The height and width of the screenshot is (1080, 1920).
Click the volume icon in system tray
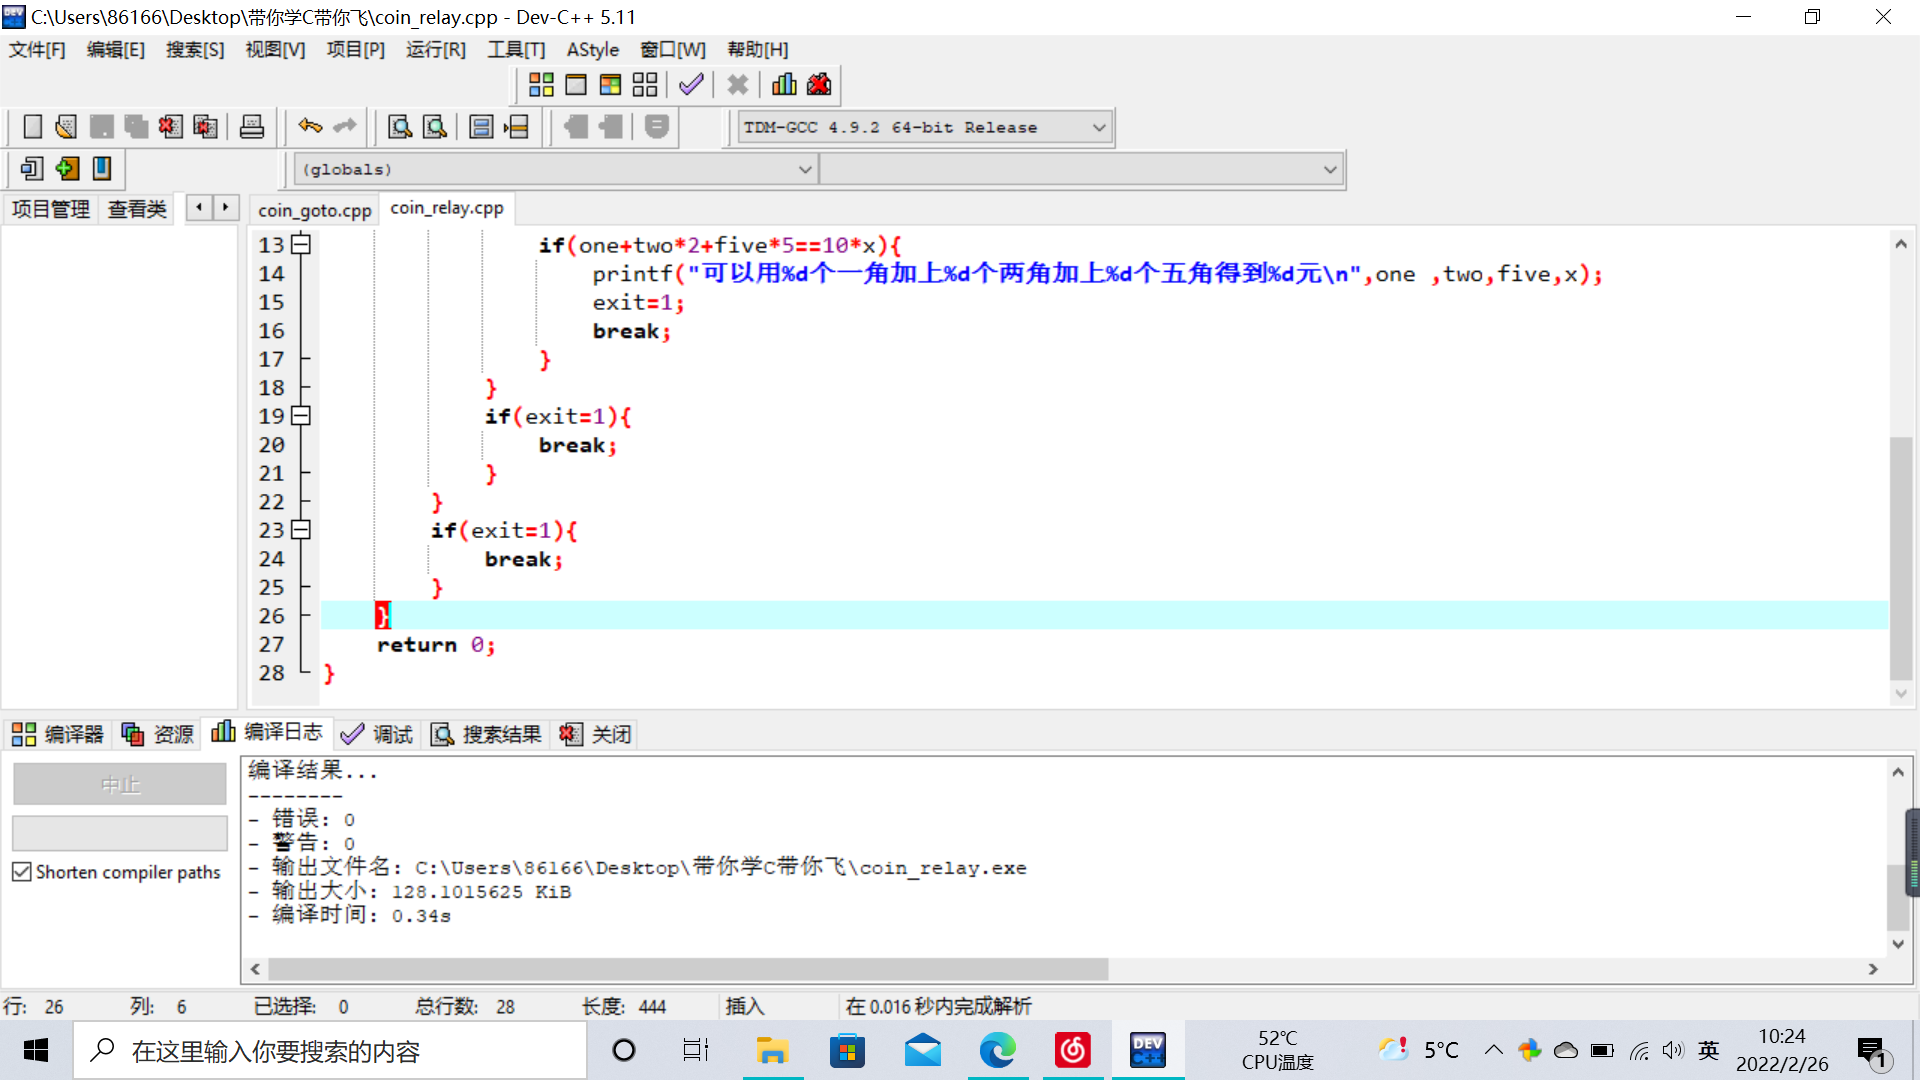(1672, 1050)
